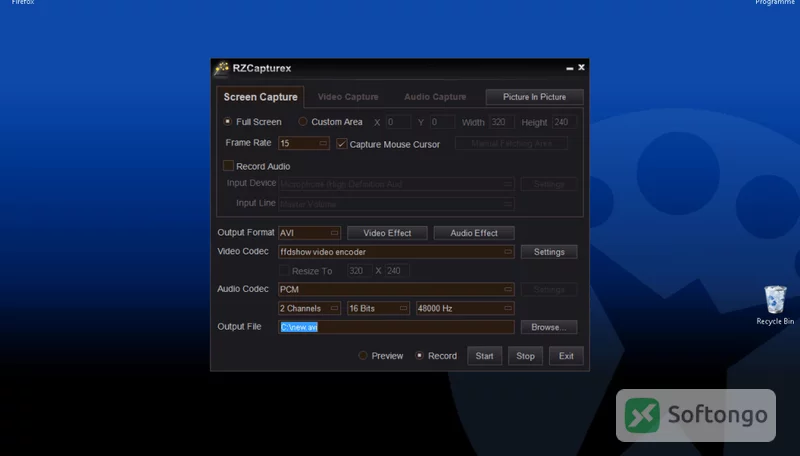Expand the Video Codec dropdown
Viewport: 800px width, 456px height.
[x=396, y=251]
